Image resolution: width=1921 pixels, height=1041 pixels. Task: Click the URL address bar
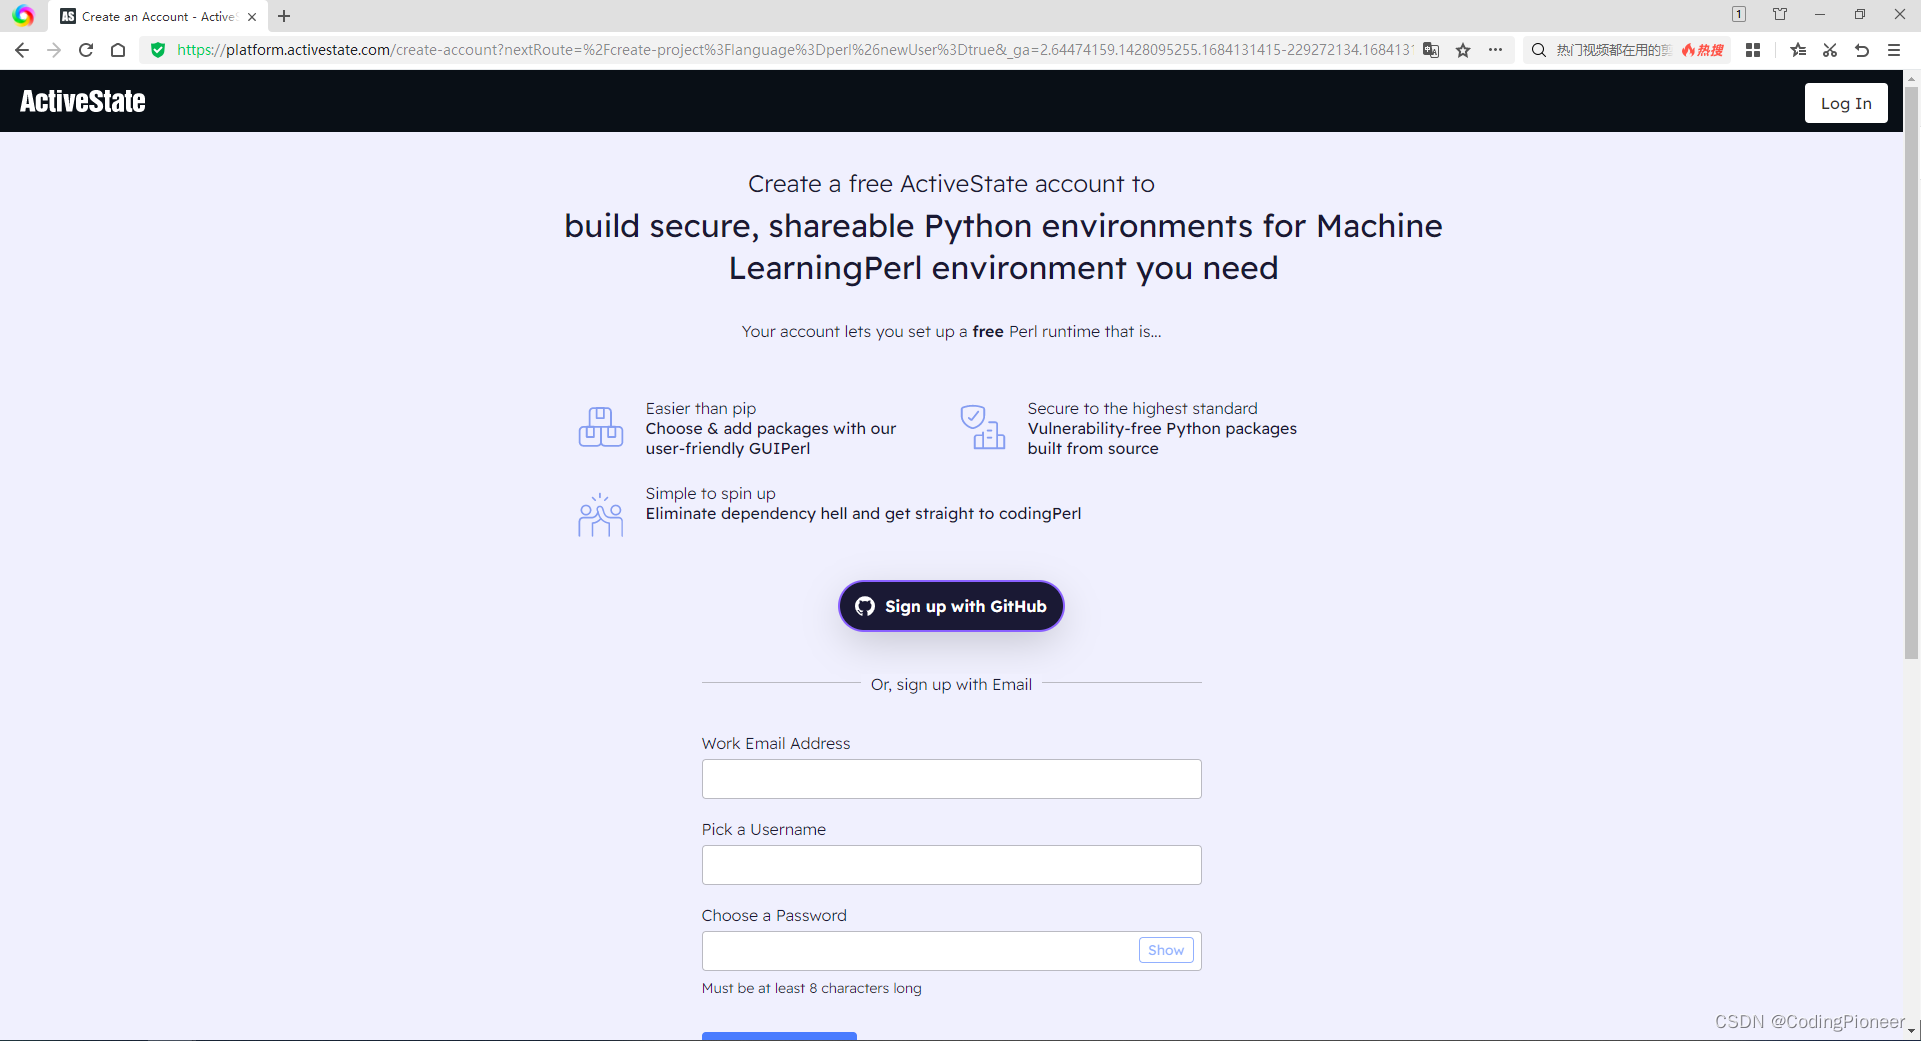(x=795, y=50)
